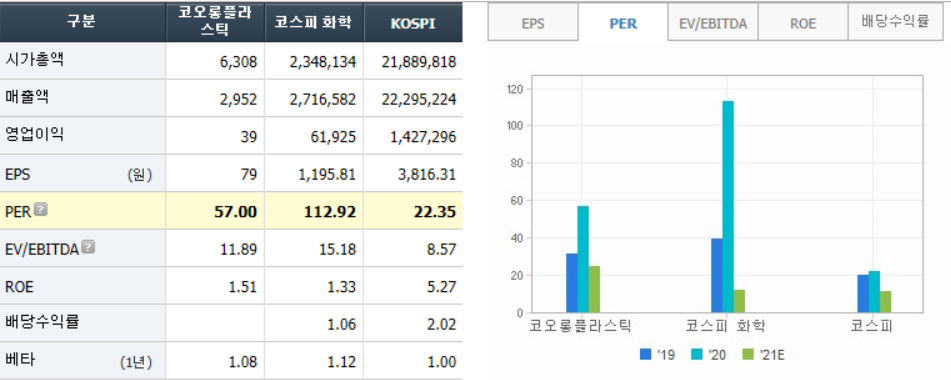Click the 2.02 dividend yield value
This screenshot has height=380, width=951.
click(x=441, y=324)
